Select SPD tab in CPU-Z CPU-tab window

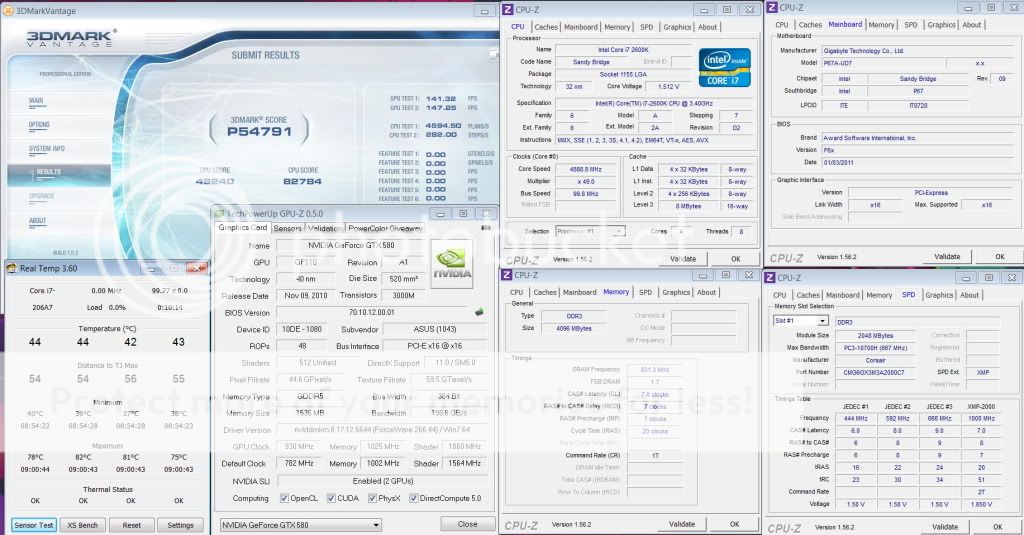647,27
